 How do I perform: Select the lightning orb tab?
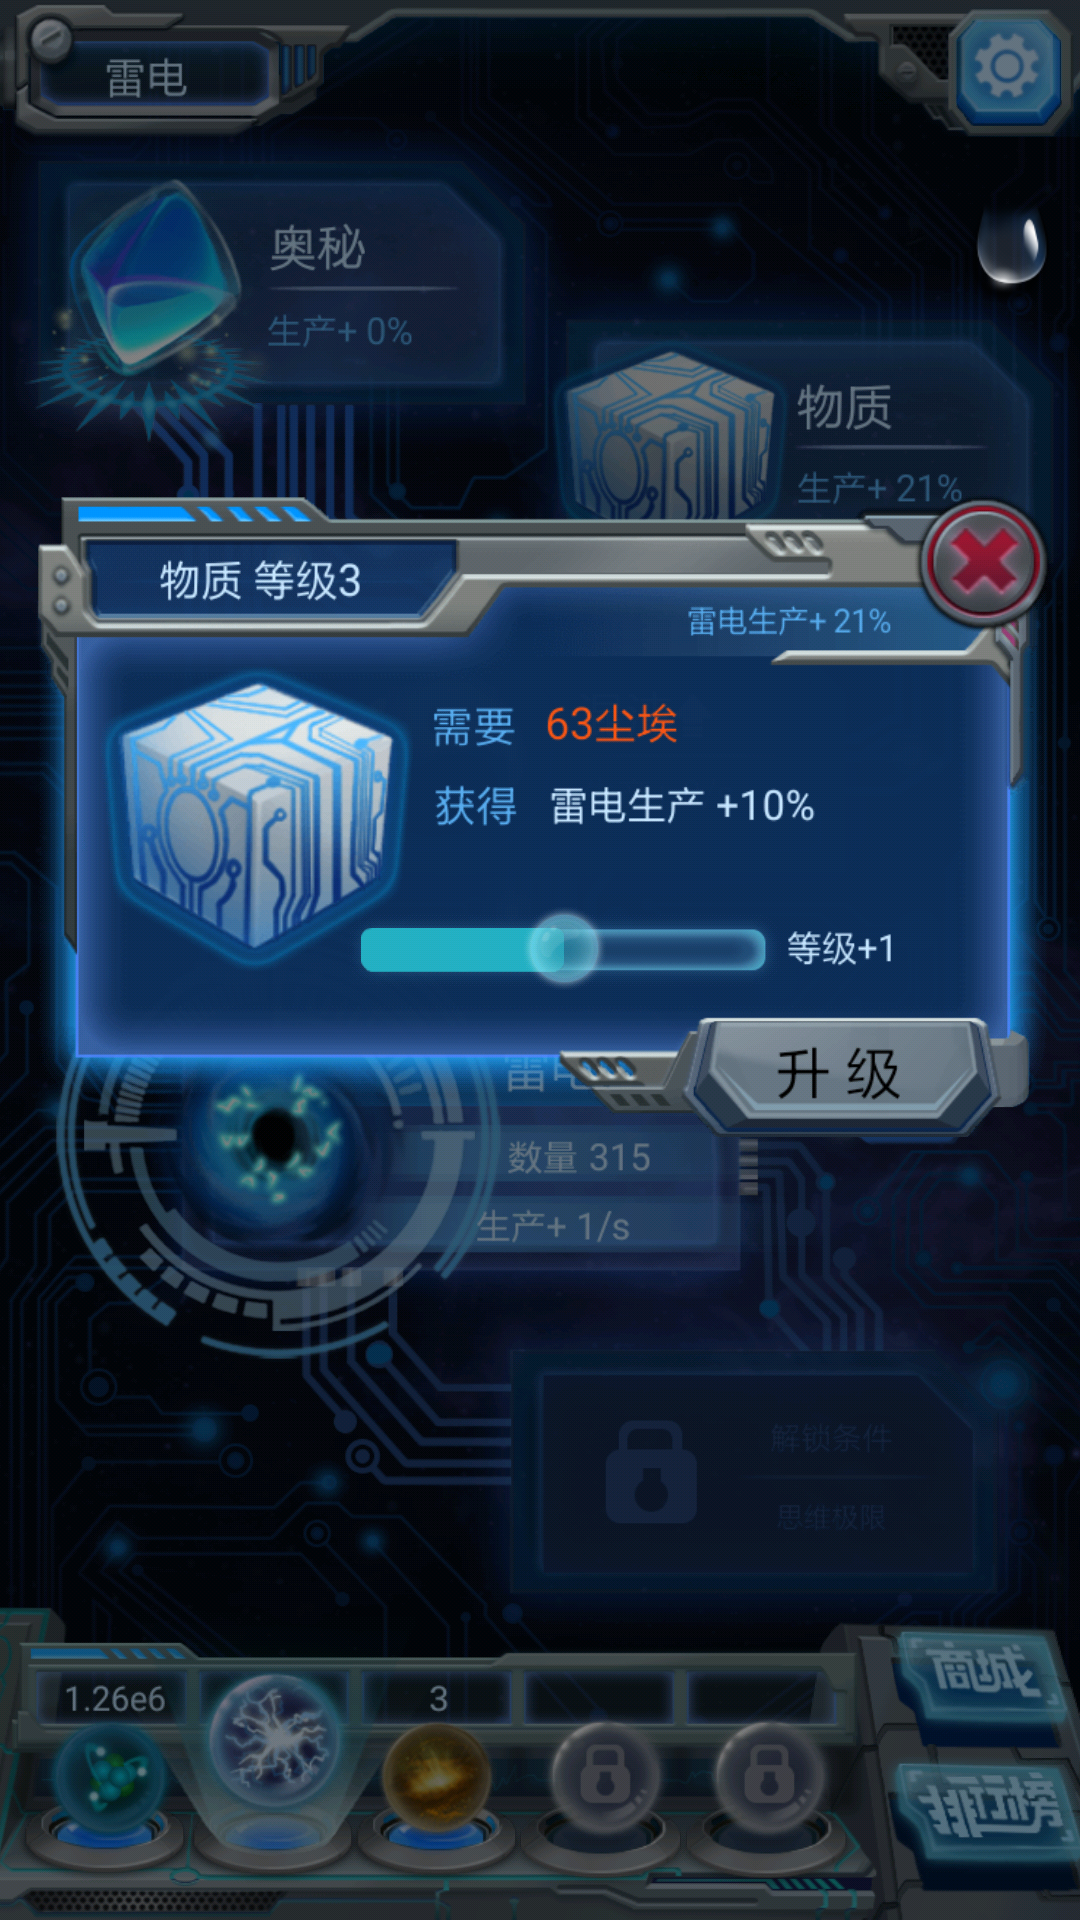pos(274,1741)
